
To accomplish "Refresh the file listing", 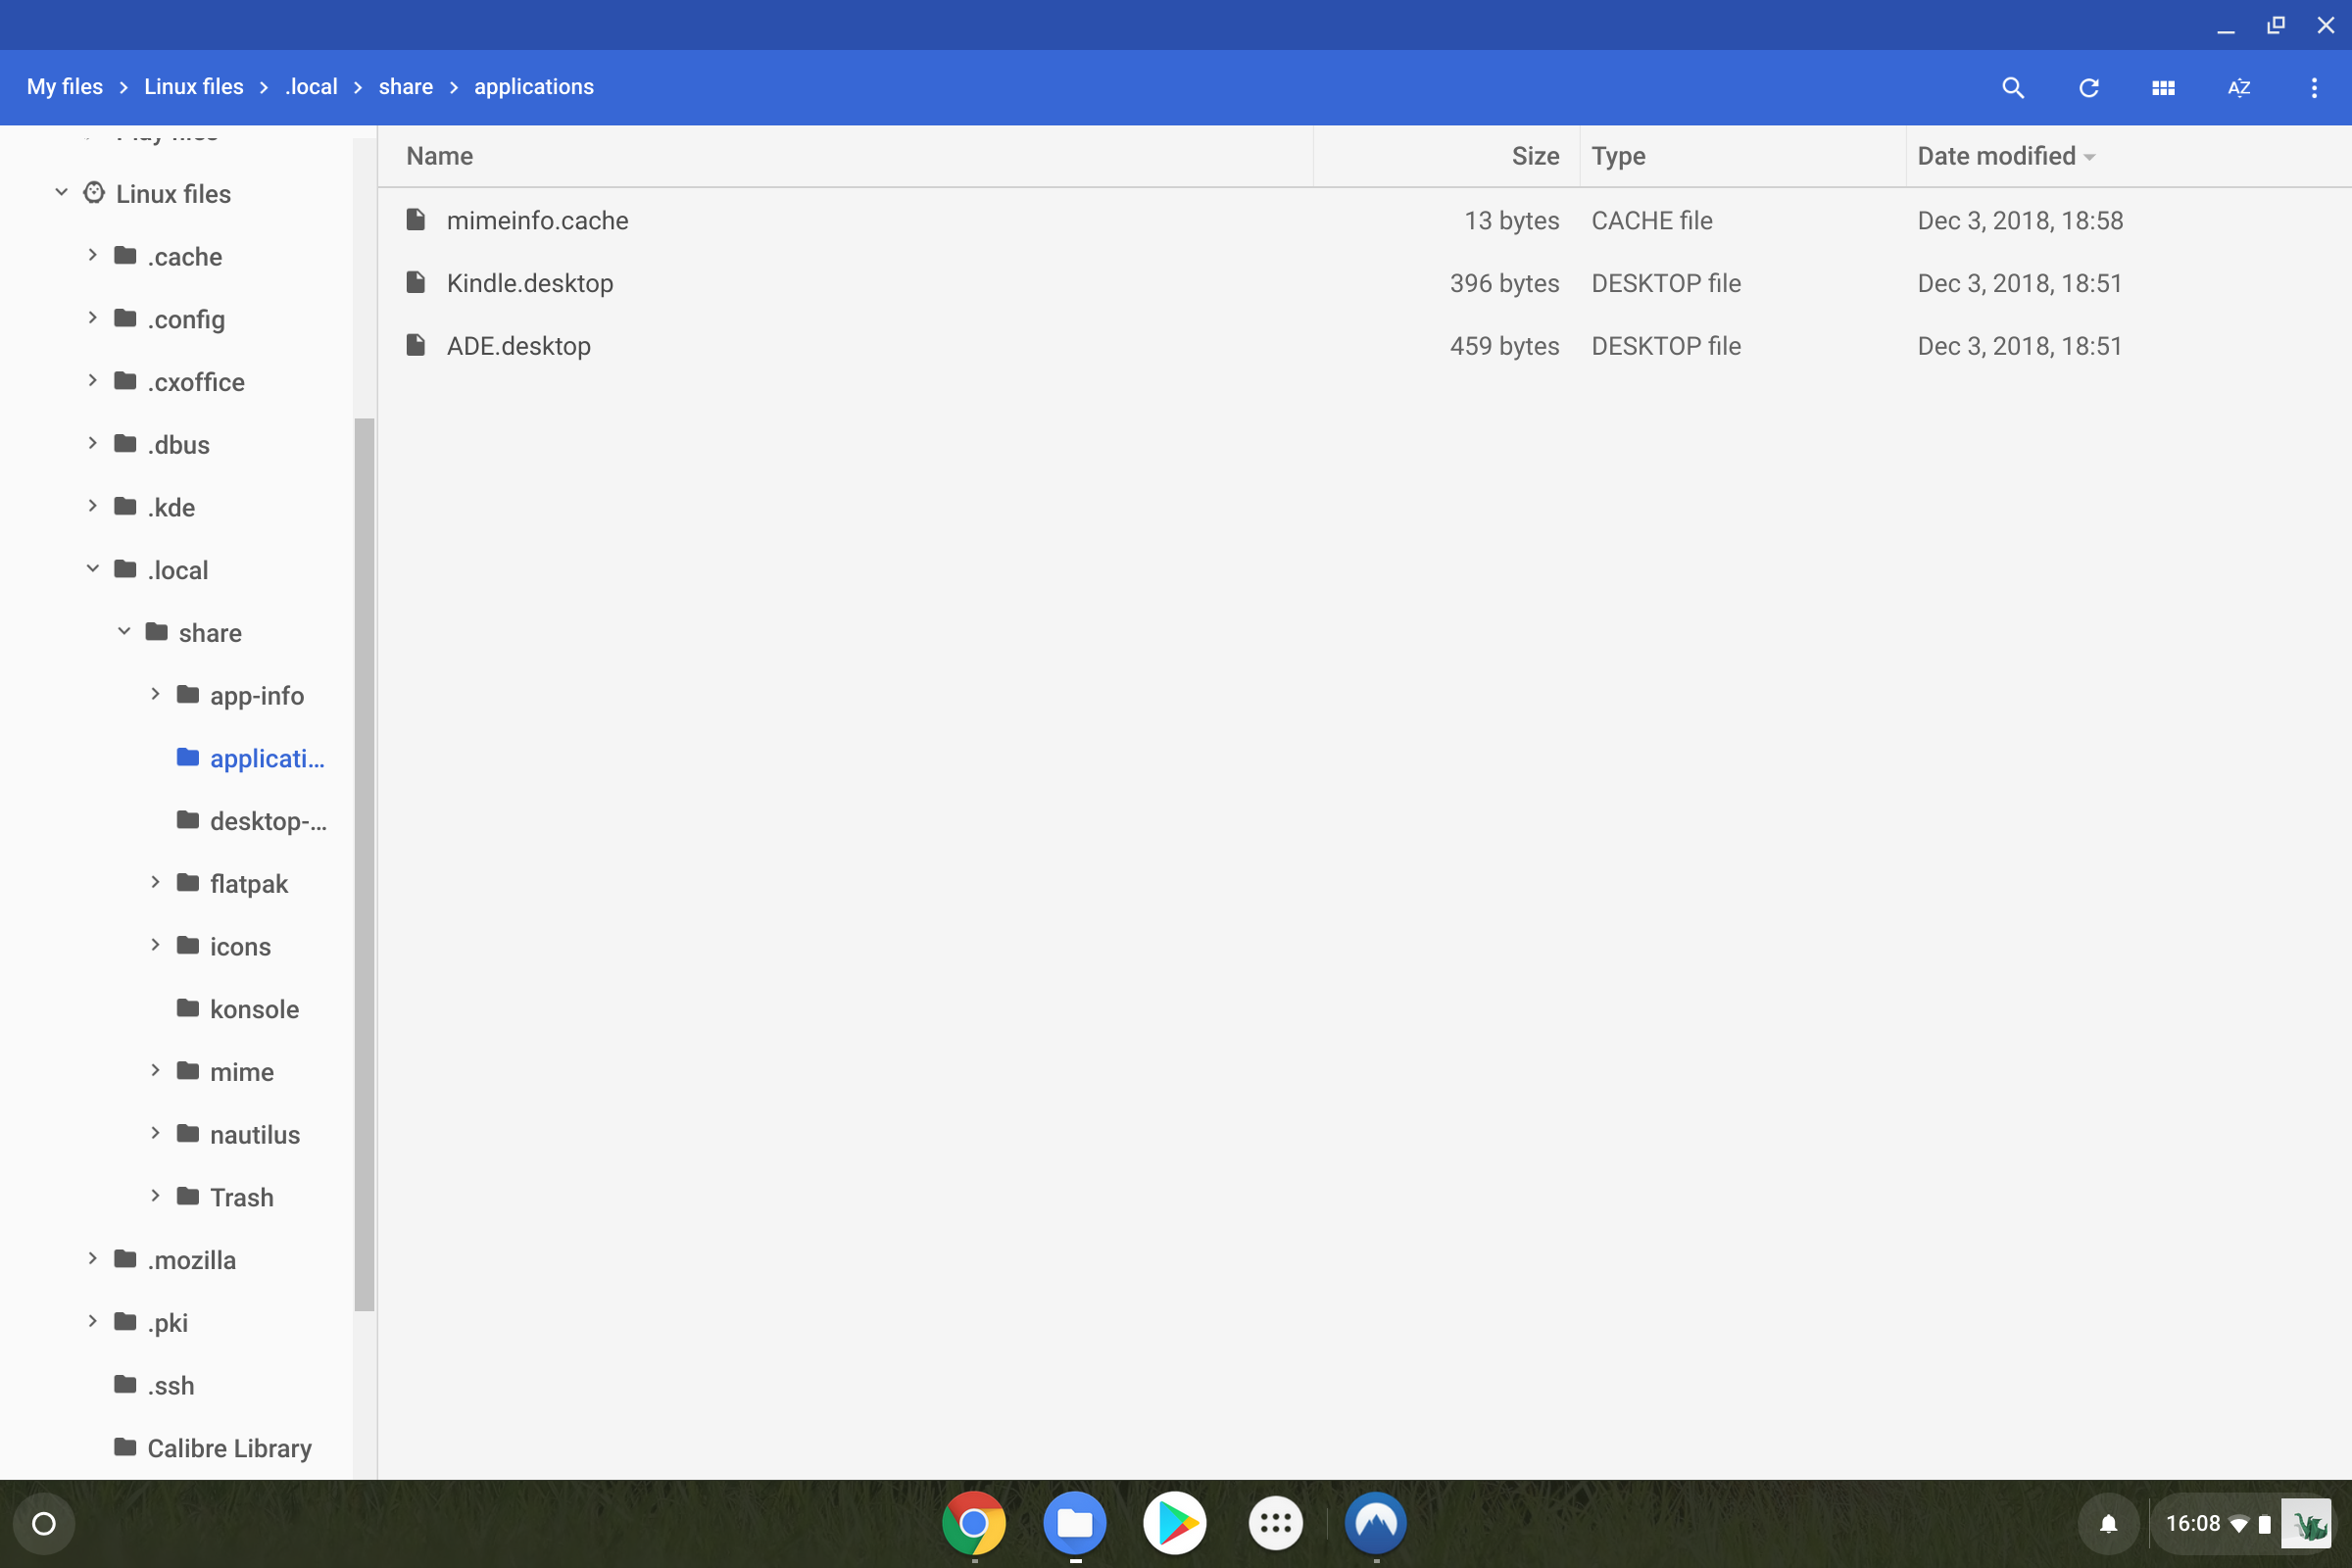I will [x=2088, y=88].
